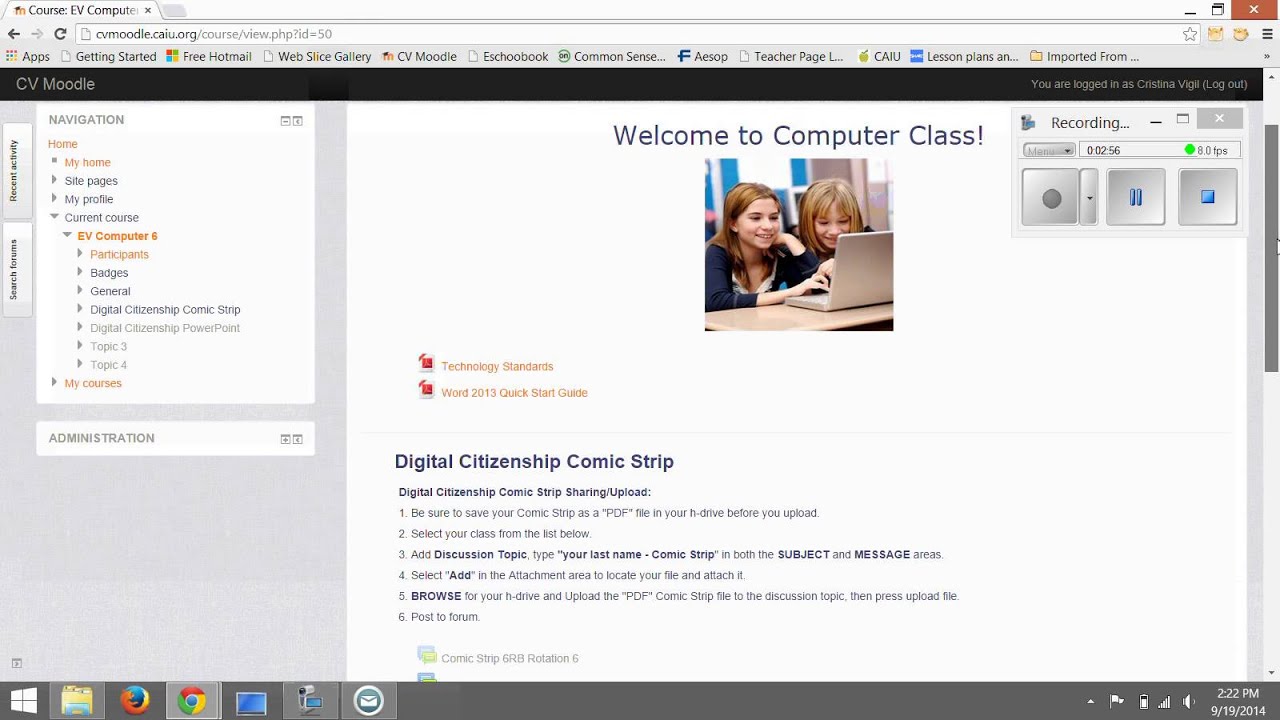
Task: Click the Action Center flag icon
Action: click(1117, 701)
